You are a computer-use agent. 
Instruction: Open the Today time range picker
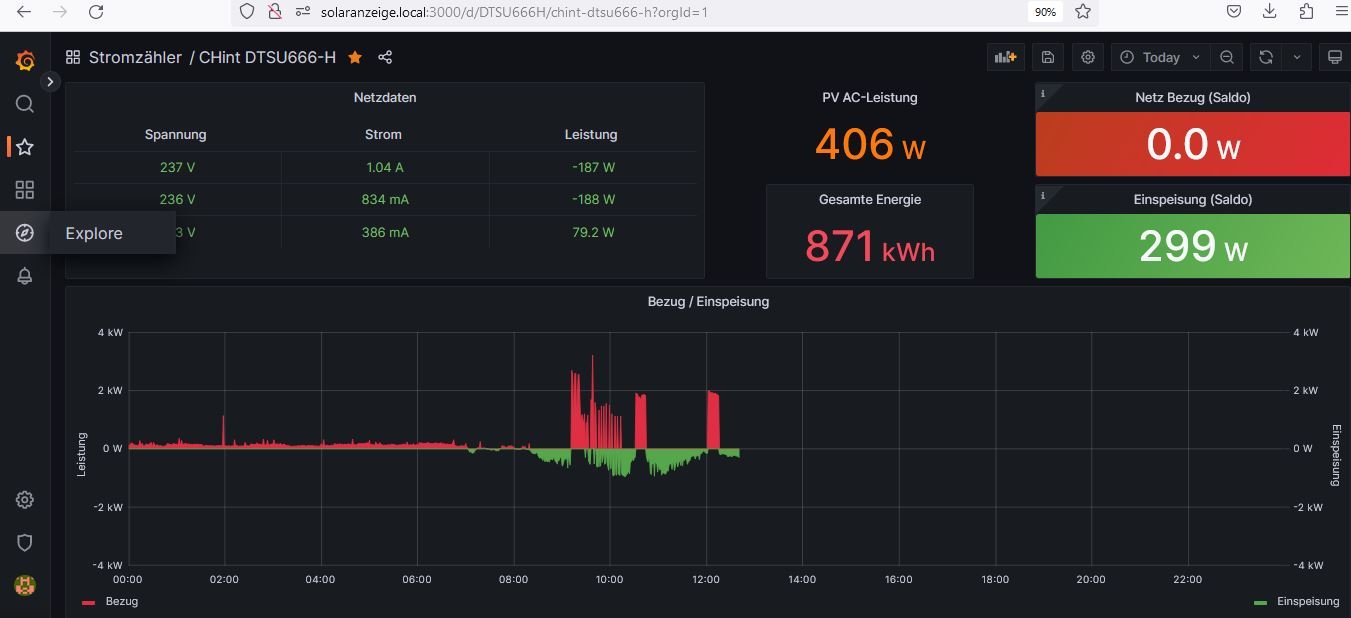[1160, 57]
